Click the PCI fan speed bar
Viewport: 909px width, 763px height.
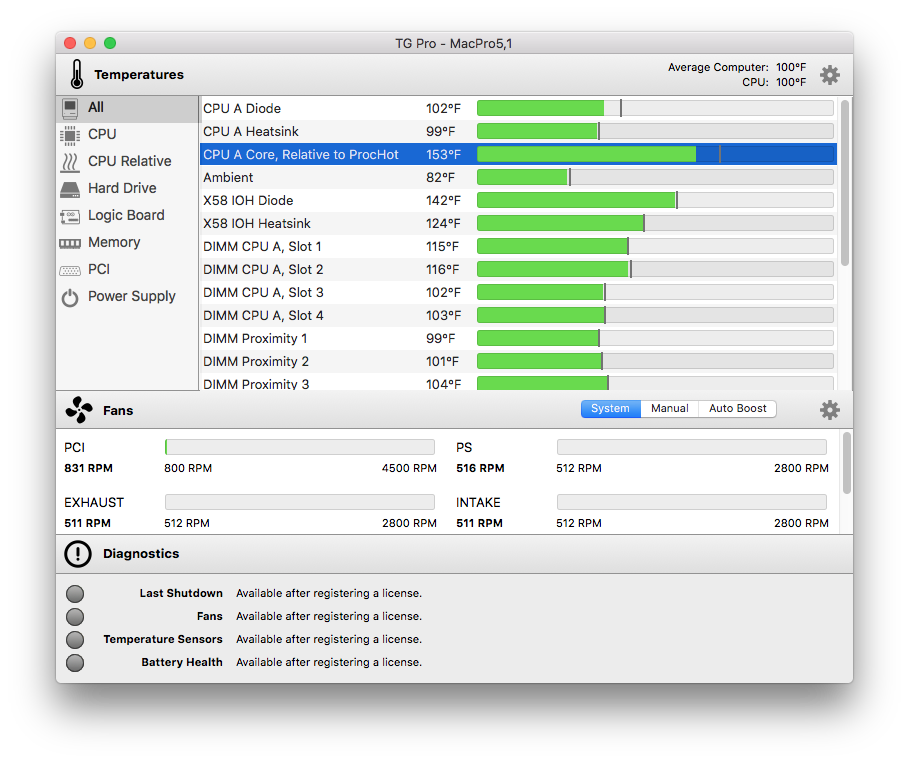(300, 447)
